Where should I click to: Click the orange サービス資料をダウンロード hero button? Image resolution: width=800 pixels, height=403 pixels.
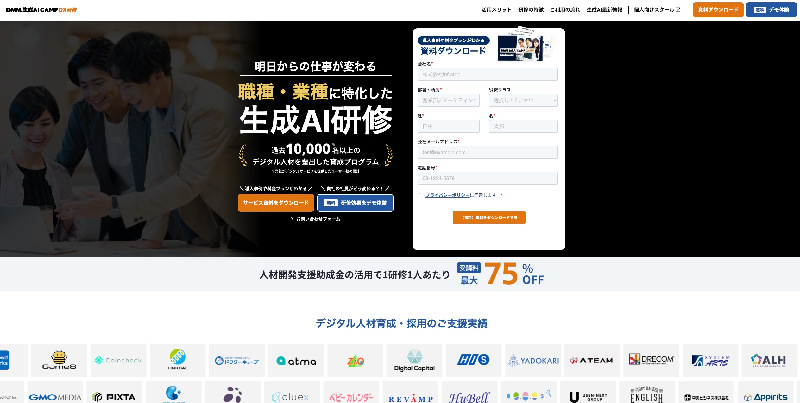point(274,202)
